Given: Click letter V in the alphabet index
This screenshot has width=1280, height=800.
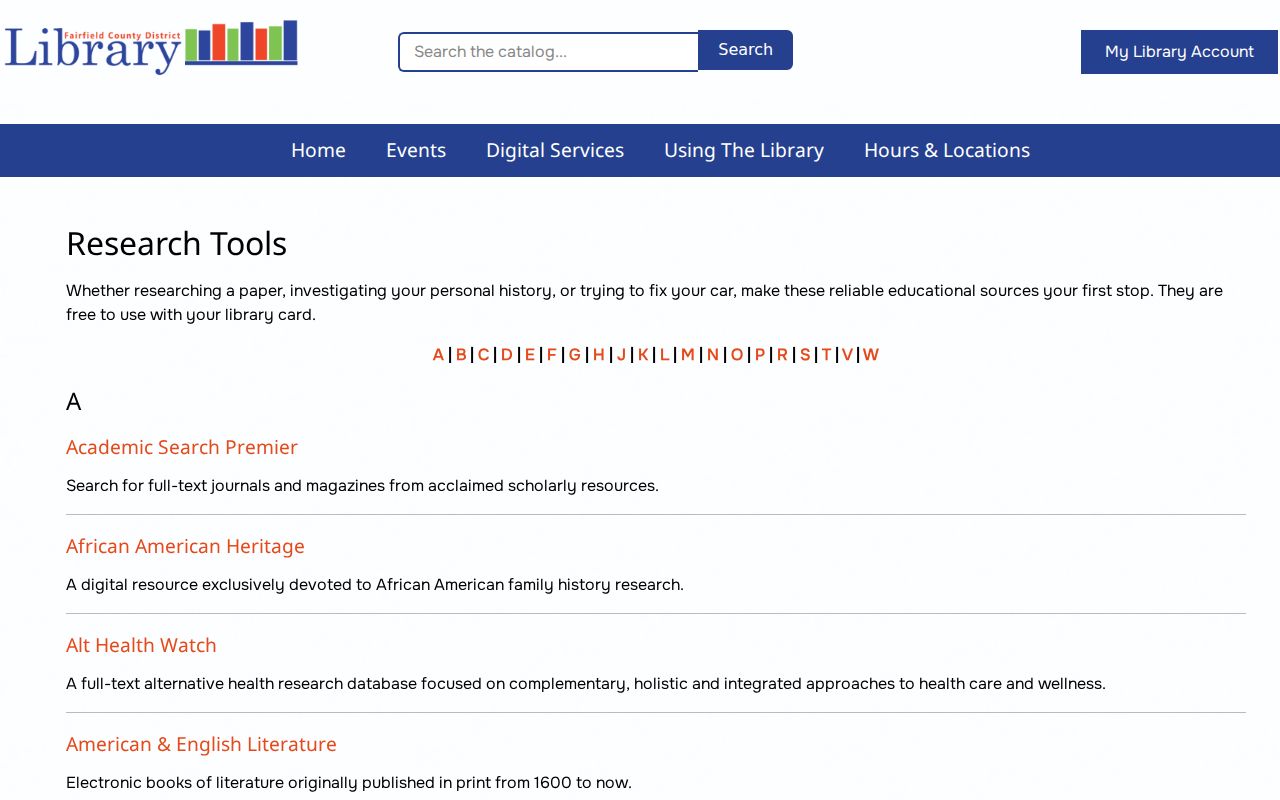Looking at the screenshot, I should click(x=847, y=355).
